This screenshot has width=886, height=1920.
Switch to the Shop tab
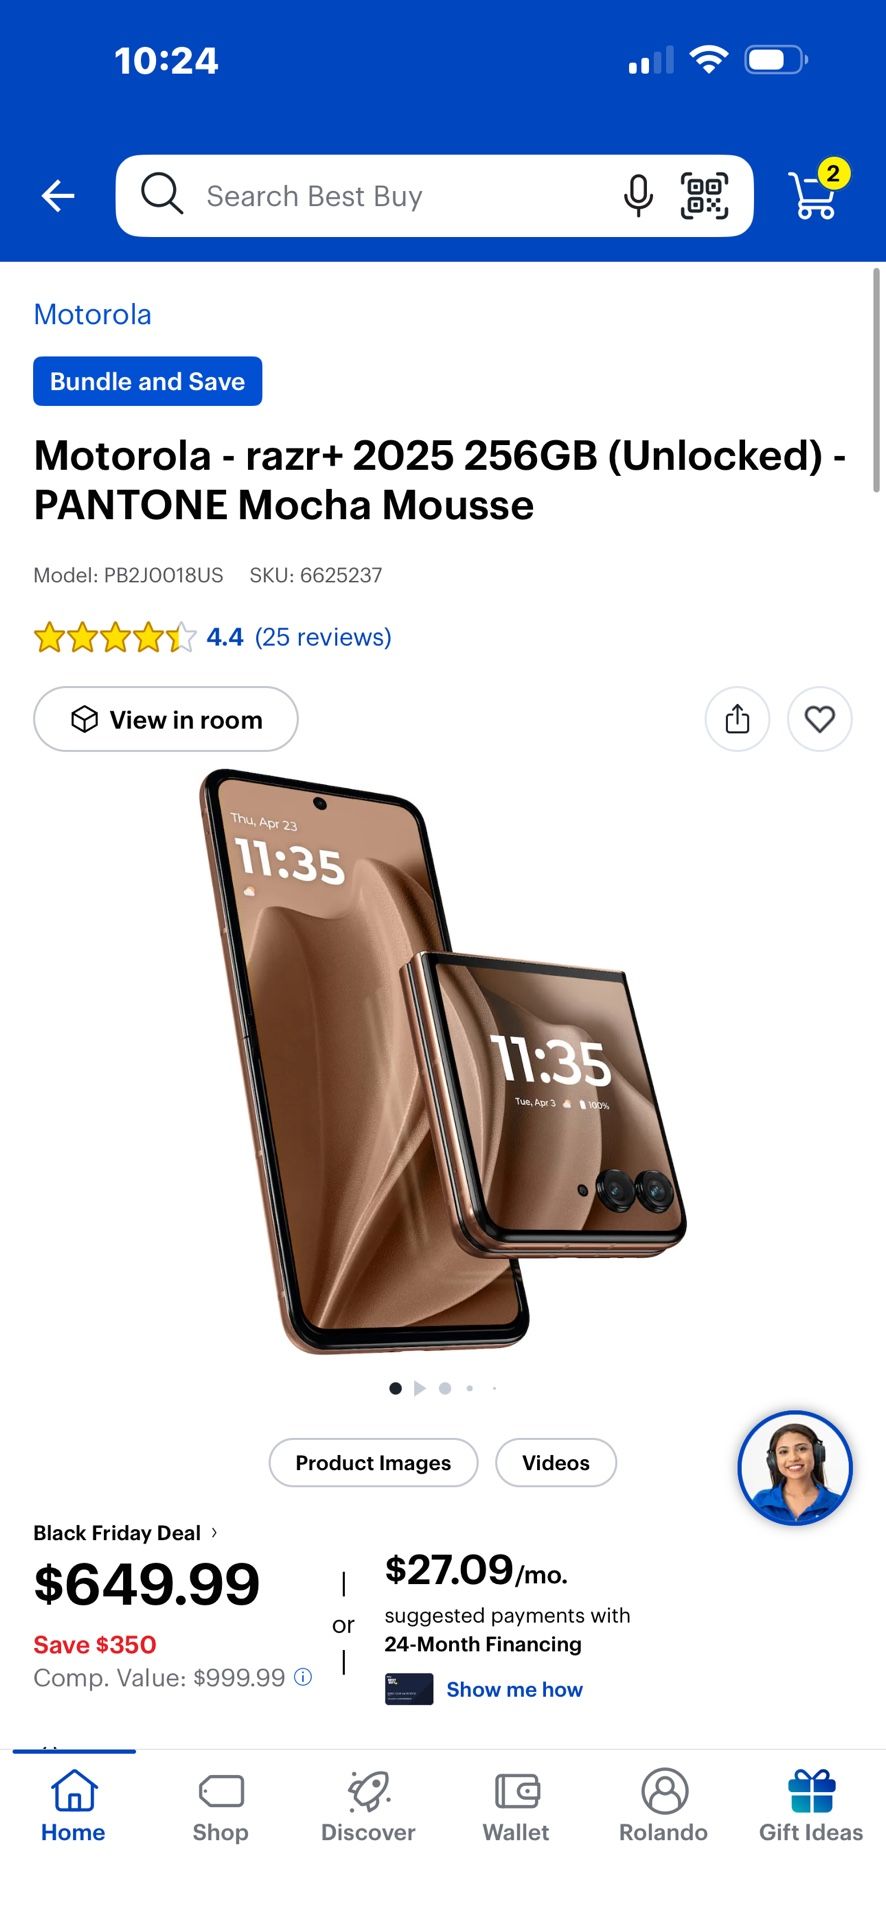221,1807
